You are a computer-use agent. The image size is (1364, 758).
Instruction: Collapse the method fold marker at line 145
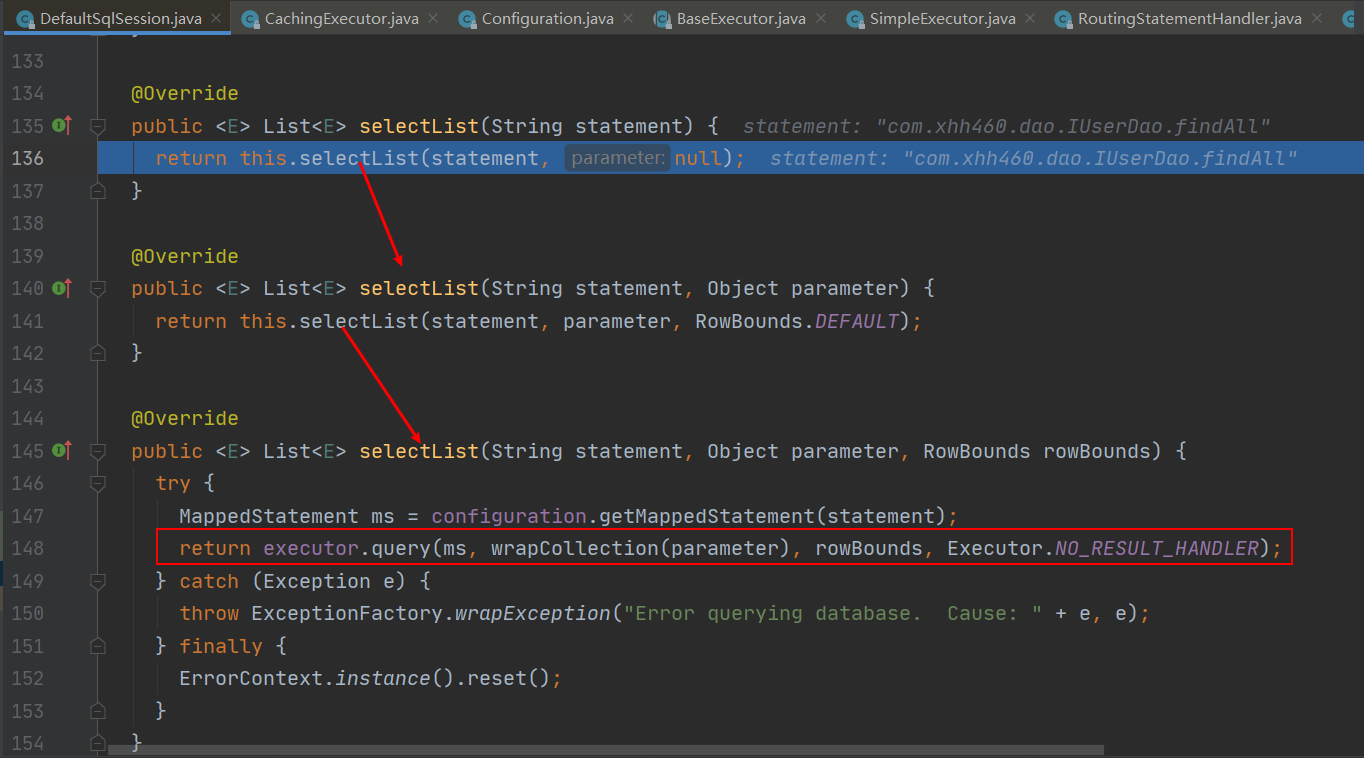pyautogui.click(x=97, y=452)
